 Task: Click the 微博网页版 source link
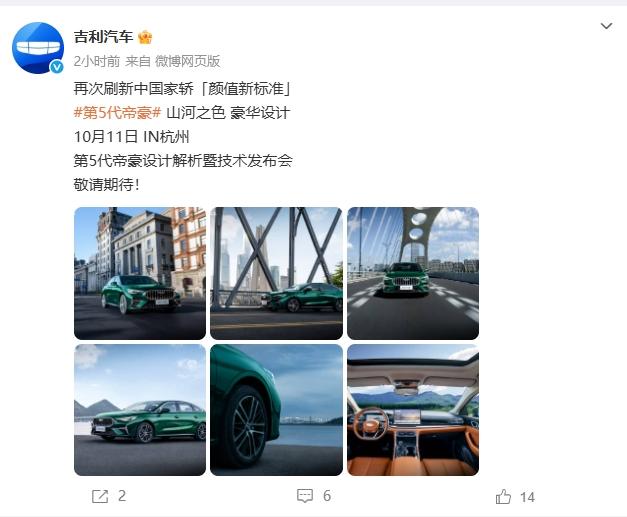pyautogui.click(x=188, y=61)
